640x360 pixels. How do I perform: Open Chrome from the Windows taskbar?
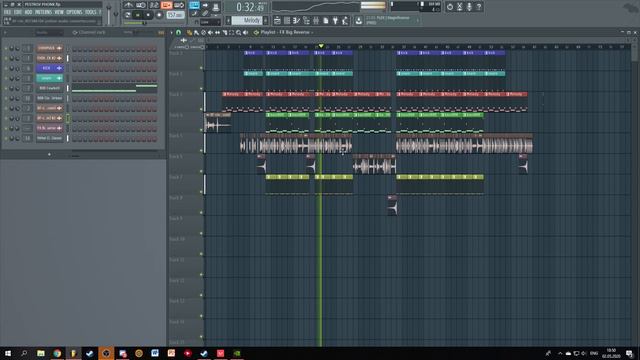57,353
